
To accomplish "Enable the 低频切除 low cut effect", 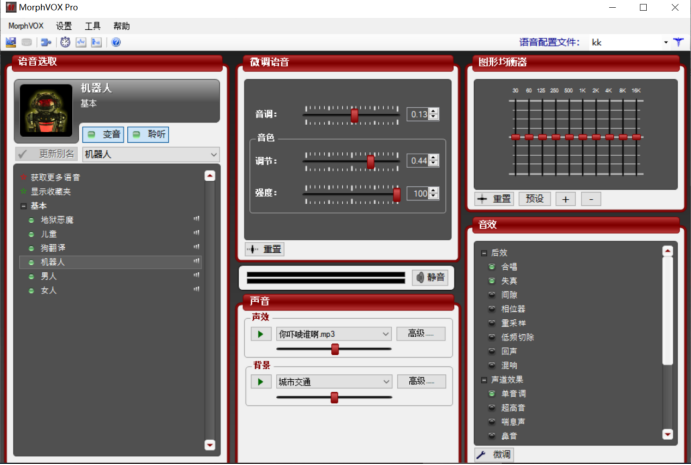I will pyautogui.click(x=492, y=337).
